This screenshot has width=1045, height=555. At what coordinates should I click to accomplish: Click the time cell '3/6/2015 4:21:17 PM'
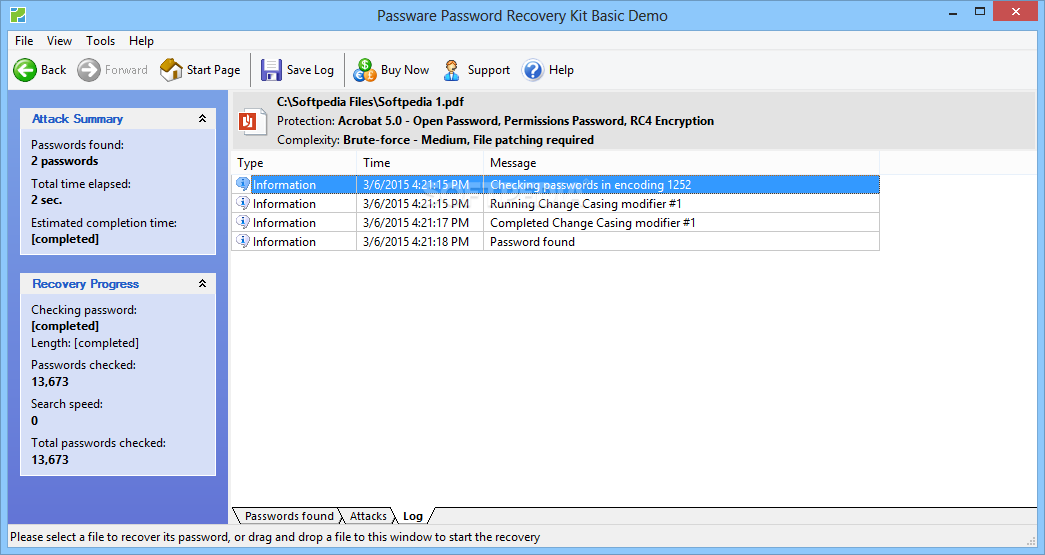click(416, 223)
